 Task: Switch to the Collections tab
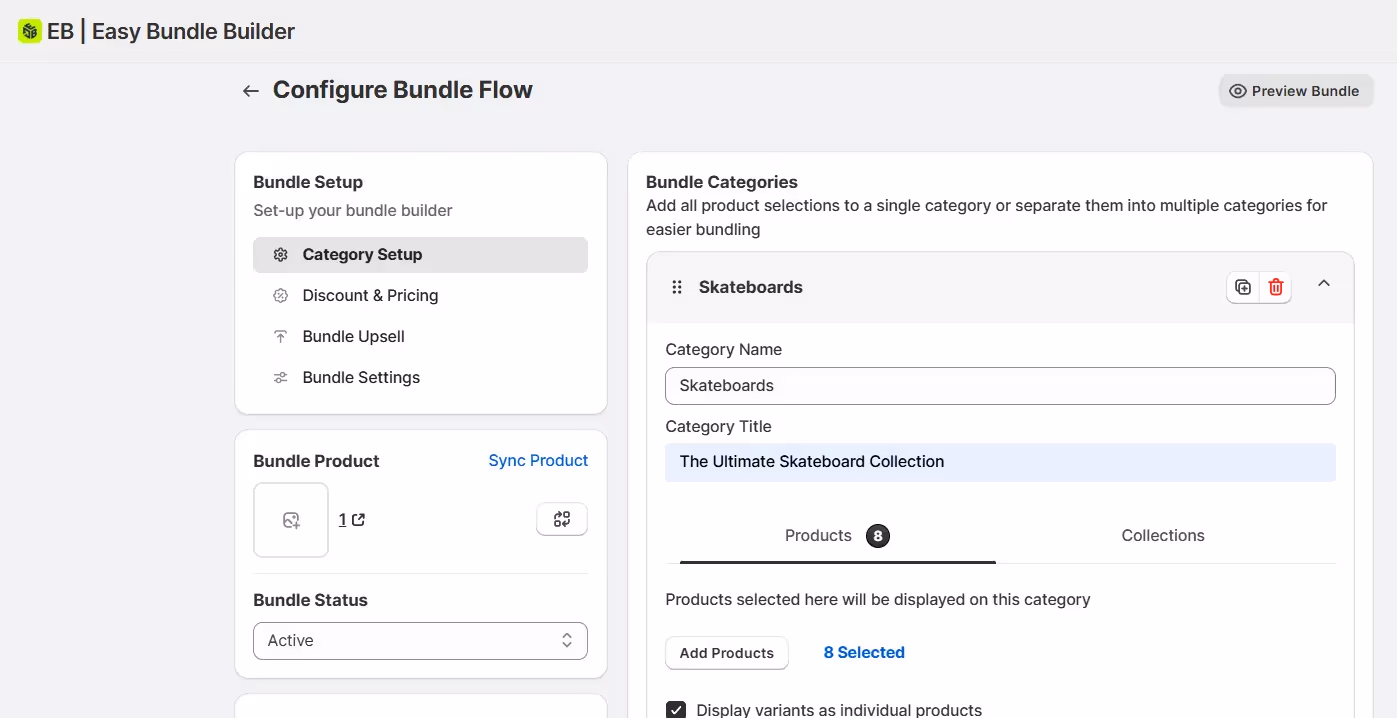click(x=1163, y=535)
